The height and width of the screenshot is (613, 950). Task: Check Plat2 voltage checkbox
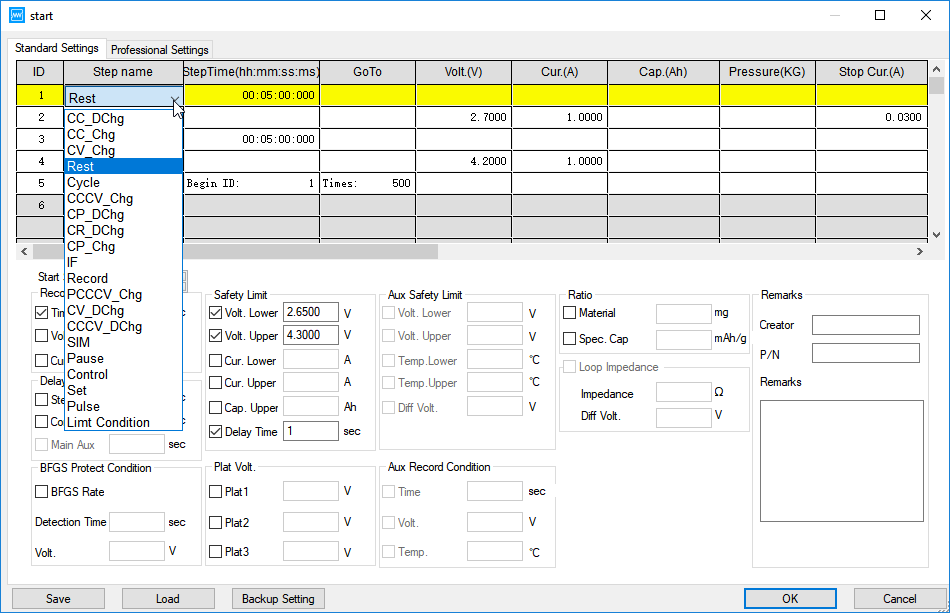pos(215,522)
